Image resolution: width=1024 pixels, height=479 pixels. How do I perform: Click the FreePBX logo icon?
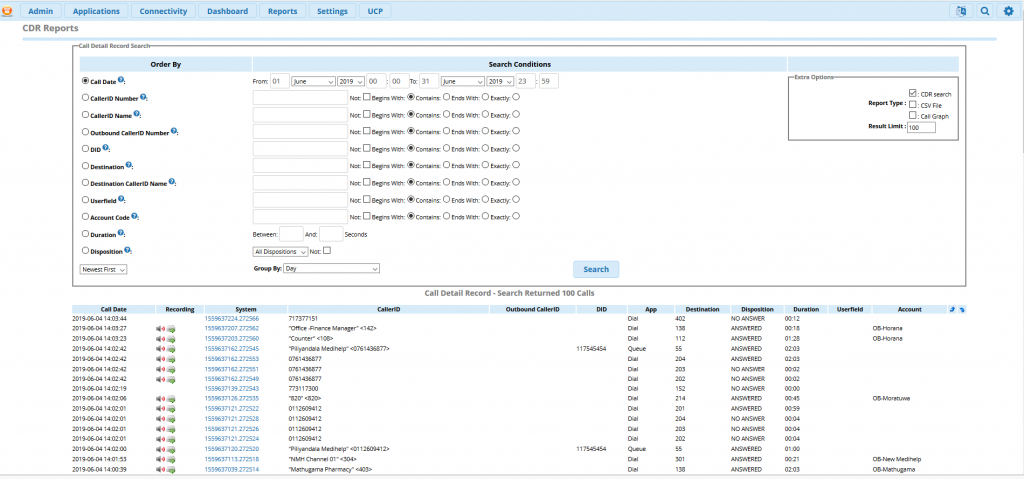coord(7,11)
